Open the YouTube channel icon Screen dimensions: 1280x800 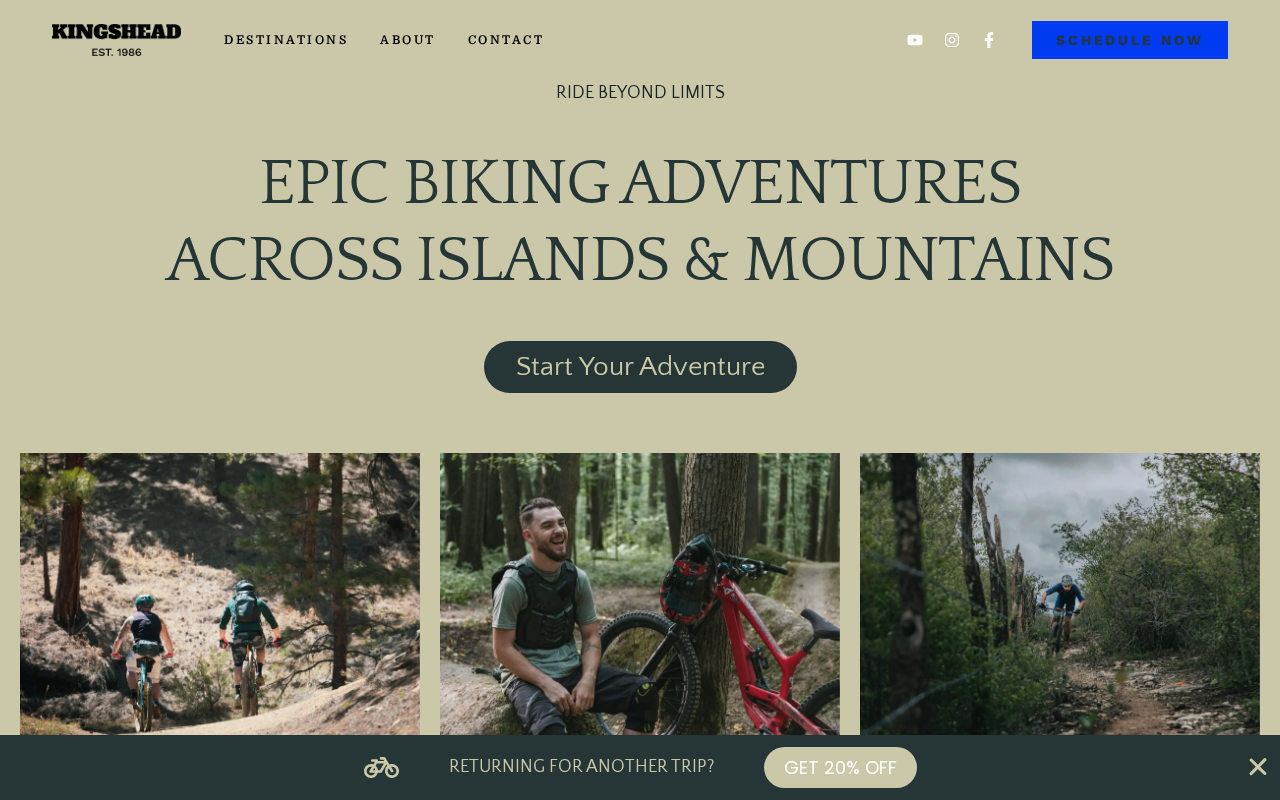tap(915, 40)
